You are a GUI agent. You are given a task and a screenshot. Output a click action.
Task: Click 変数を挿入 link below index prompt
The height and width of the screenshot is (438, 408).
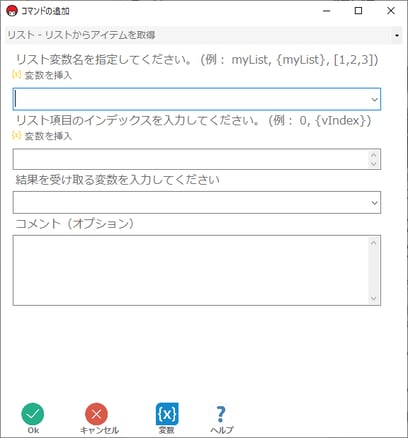[48, 136]
